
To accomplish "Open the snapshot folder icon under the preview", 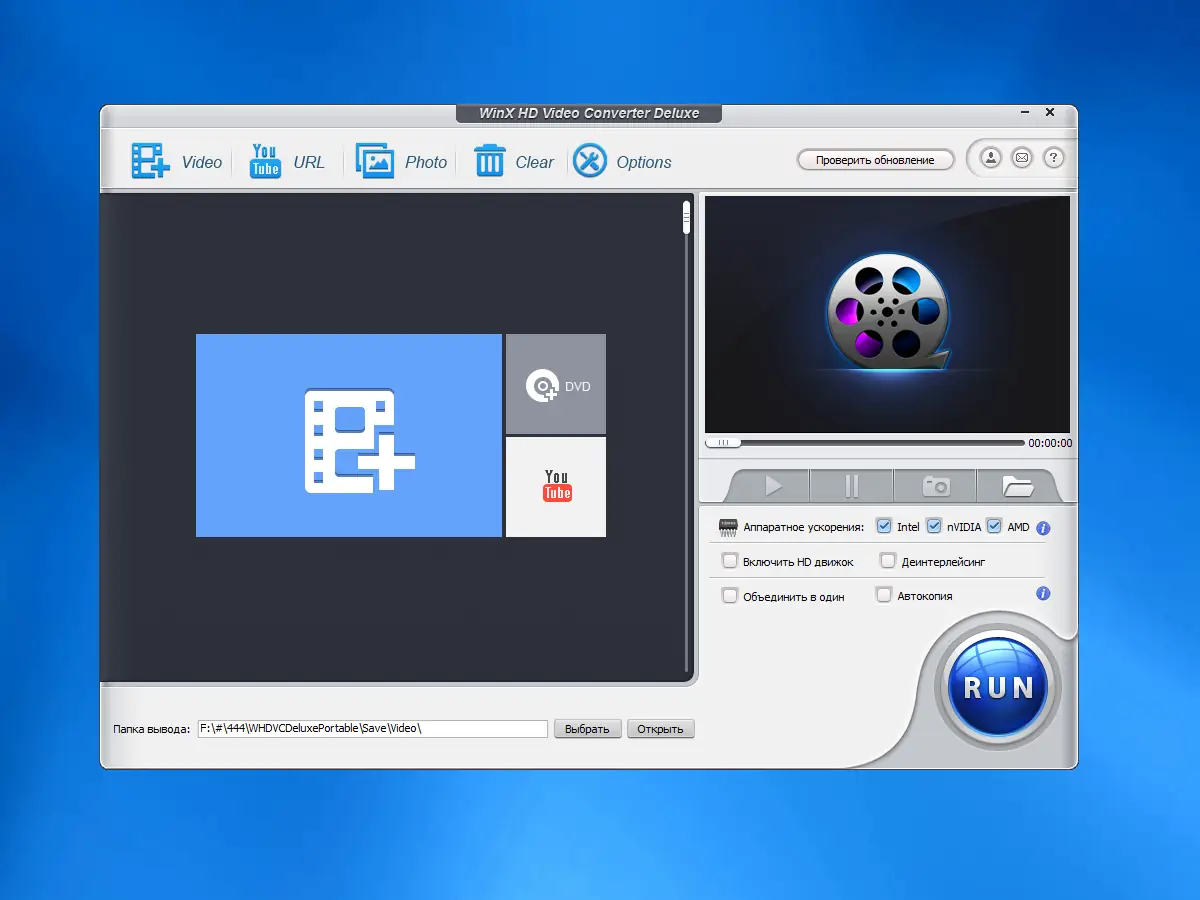I will pyautogui.click(x=1018, y=486).
